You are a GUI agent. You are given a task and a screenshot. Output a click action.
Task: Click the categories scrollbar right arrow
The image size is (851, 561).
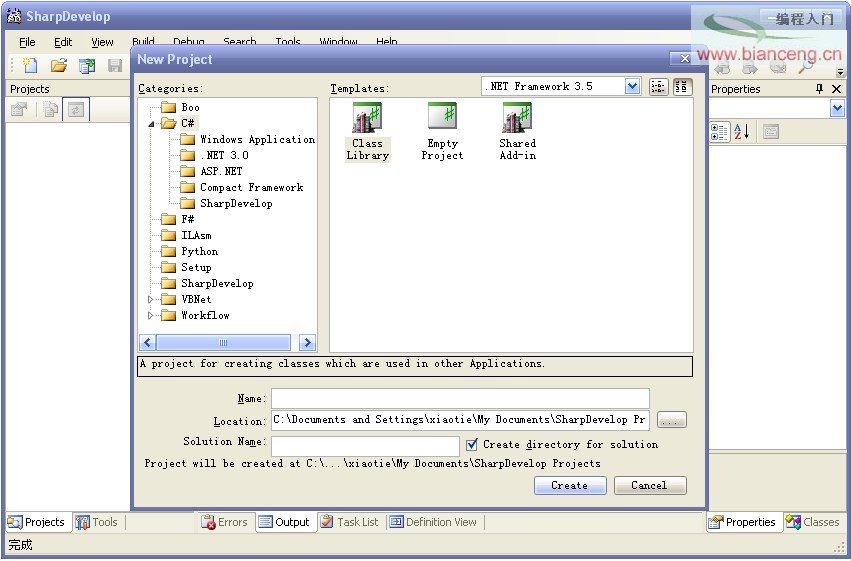click(307, 342)
